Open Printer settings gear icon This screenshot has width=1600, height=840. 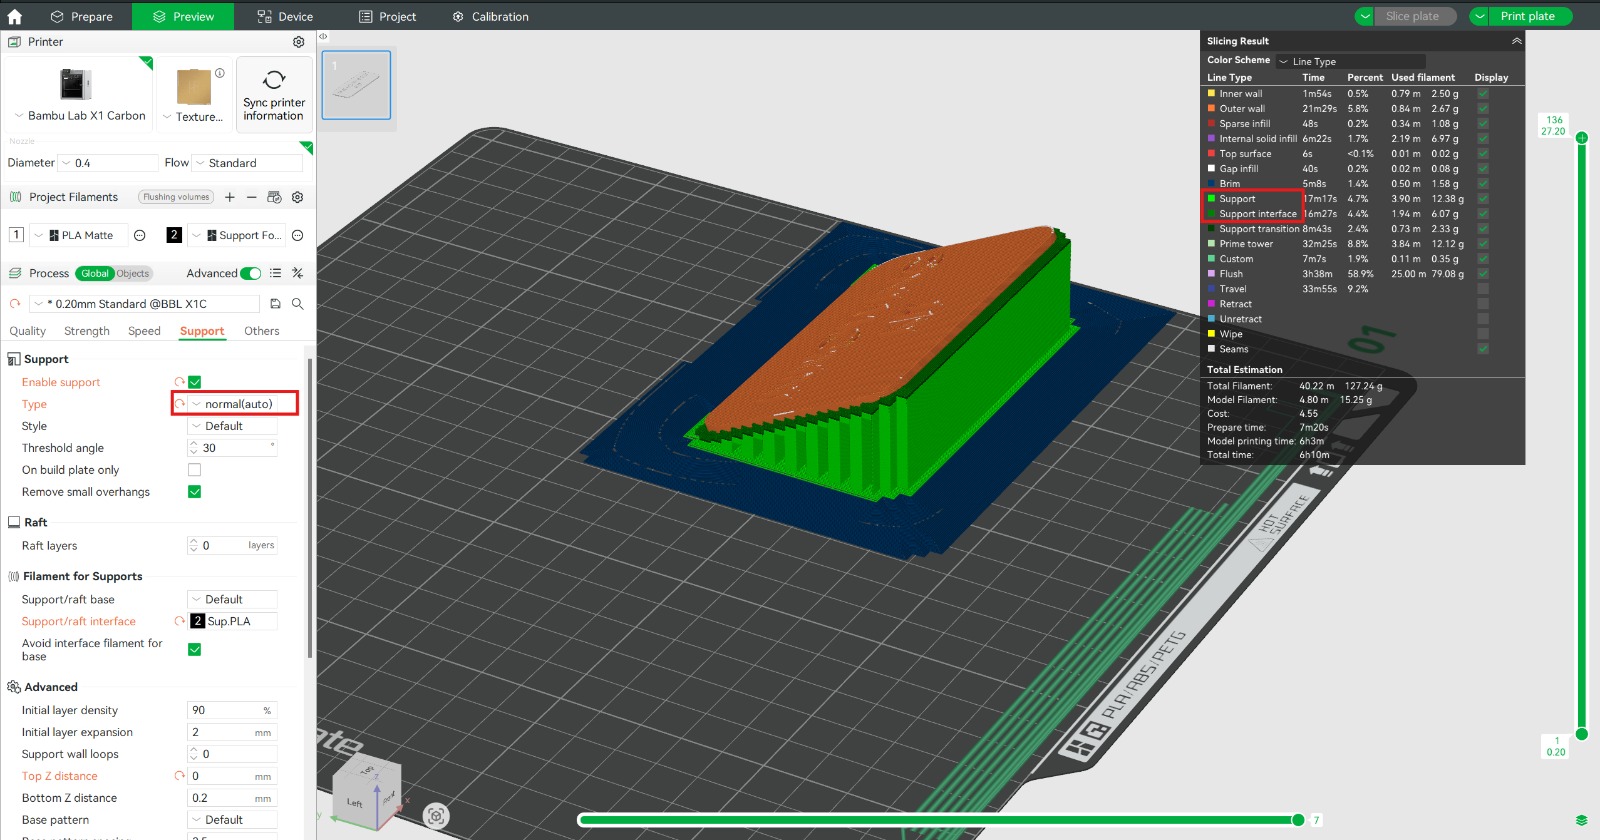298,42
